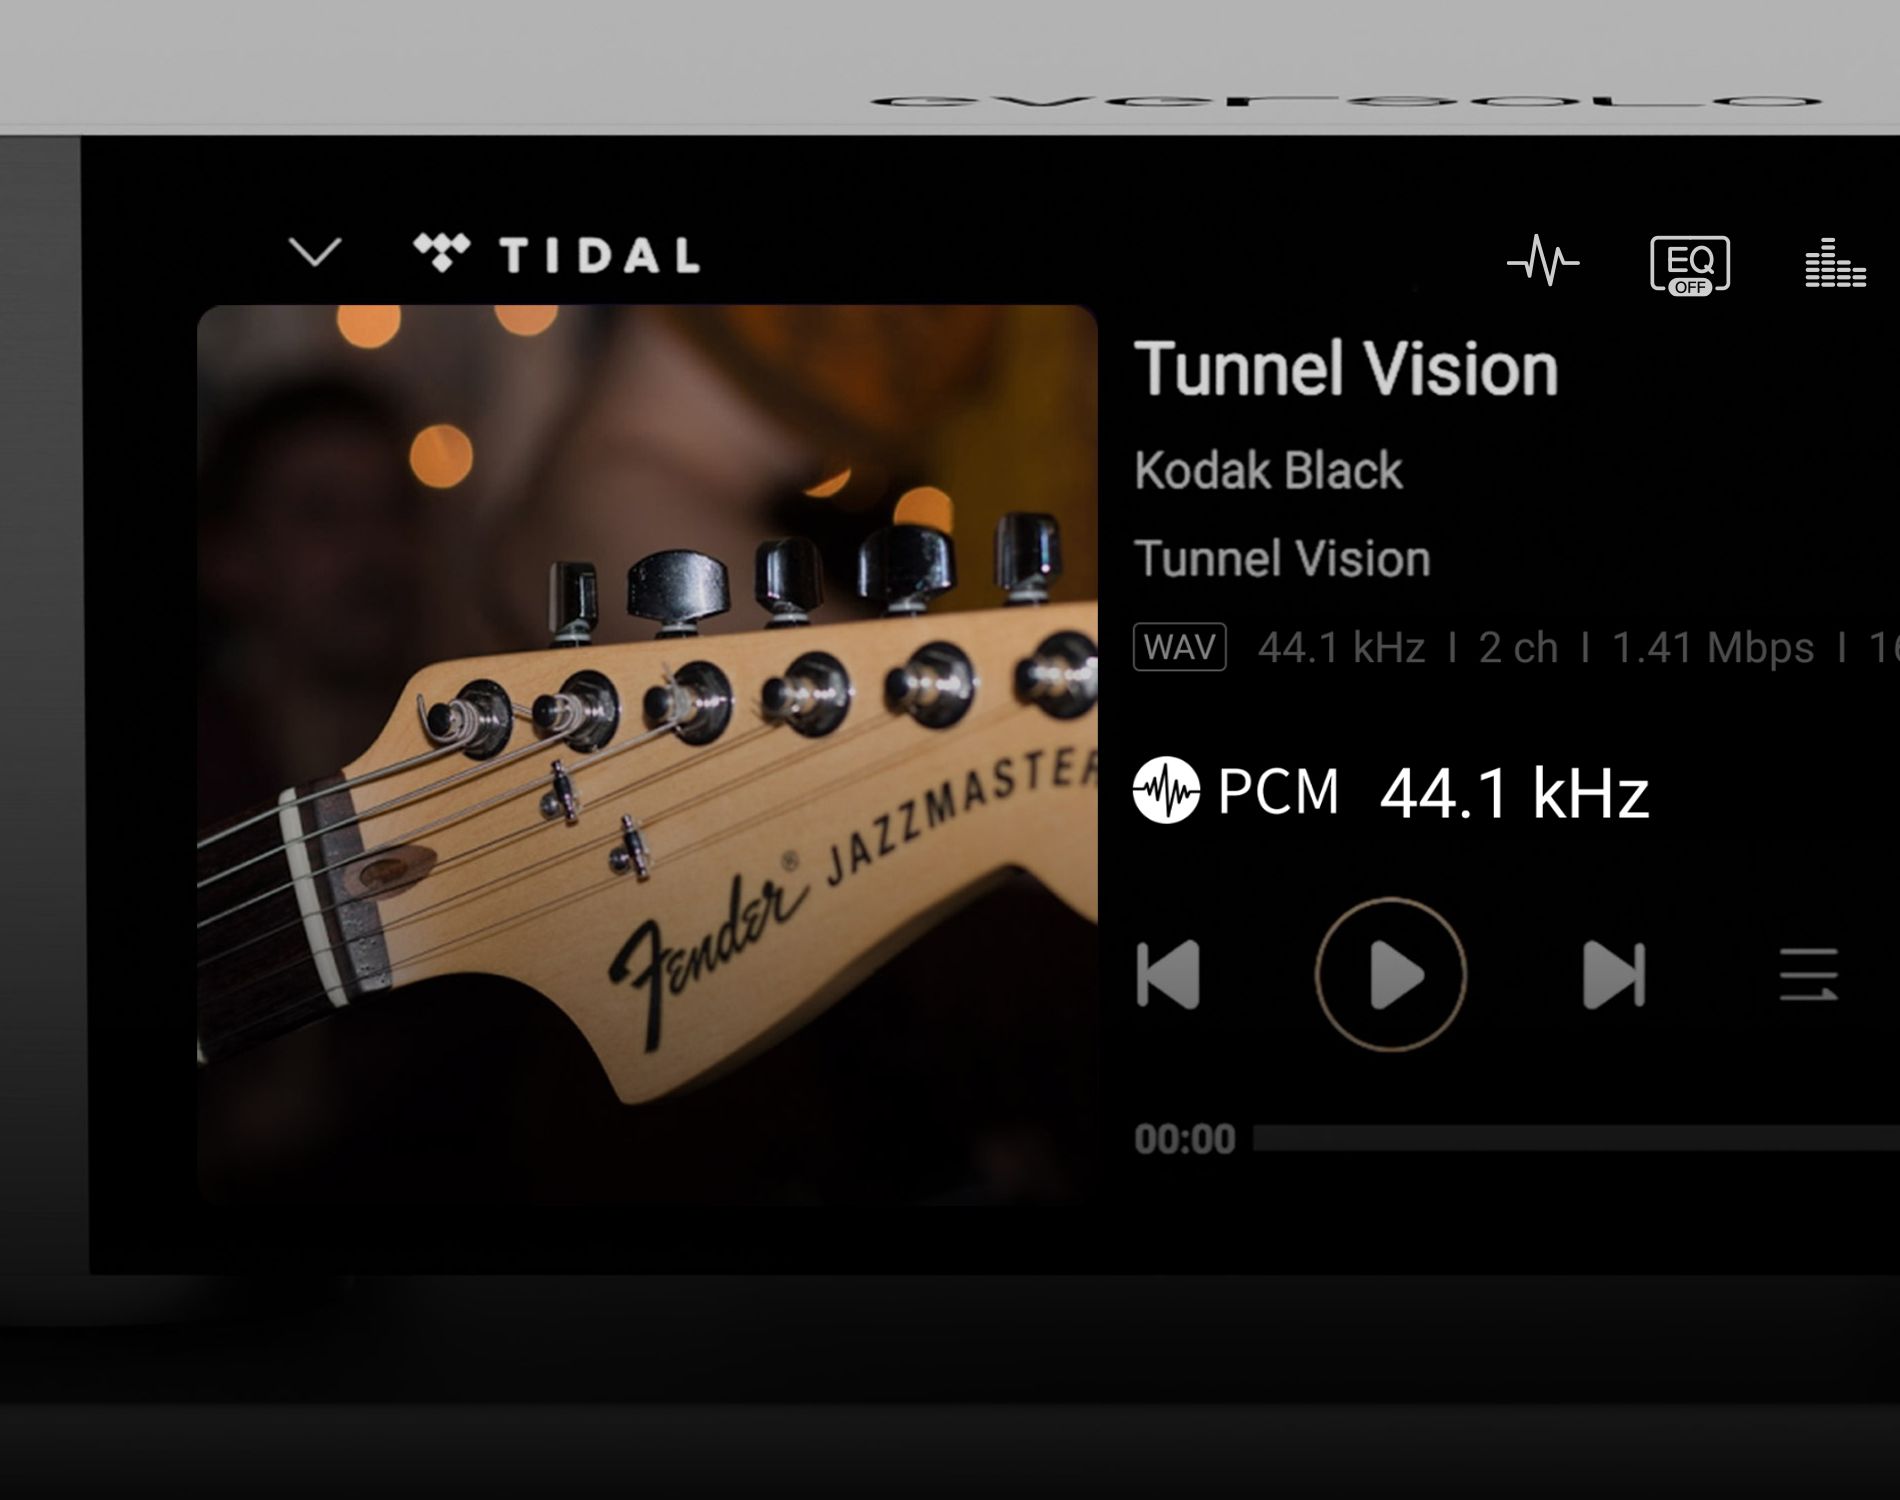Click the WAV format badge
The width and height of the screenshot is (1900, 1500).
pyautogui.click(x=1180, y=647)
